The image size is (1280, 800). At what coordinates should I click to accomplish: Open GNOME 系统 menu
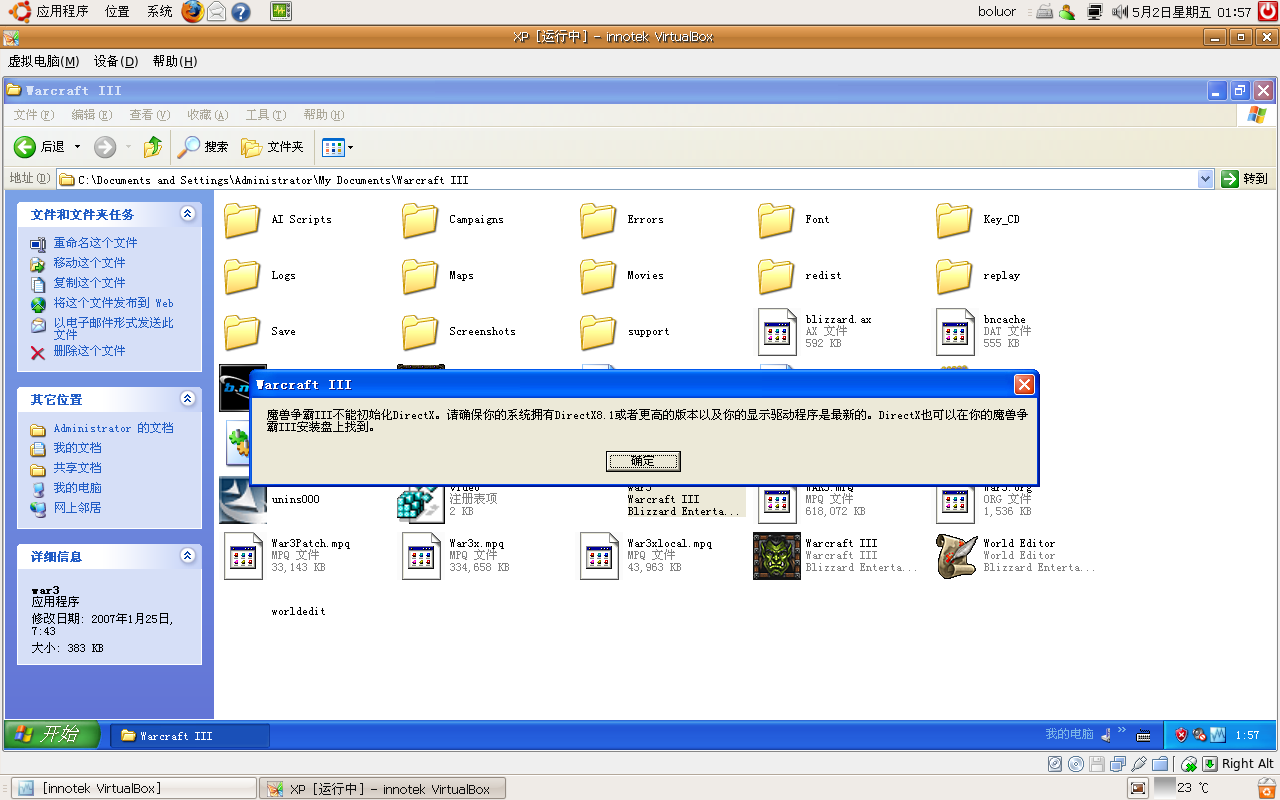click(x=159, y=12)
